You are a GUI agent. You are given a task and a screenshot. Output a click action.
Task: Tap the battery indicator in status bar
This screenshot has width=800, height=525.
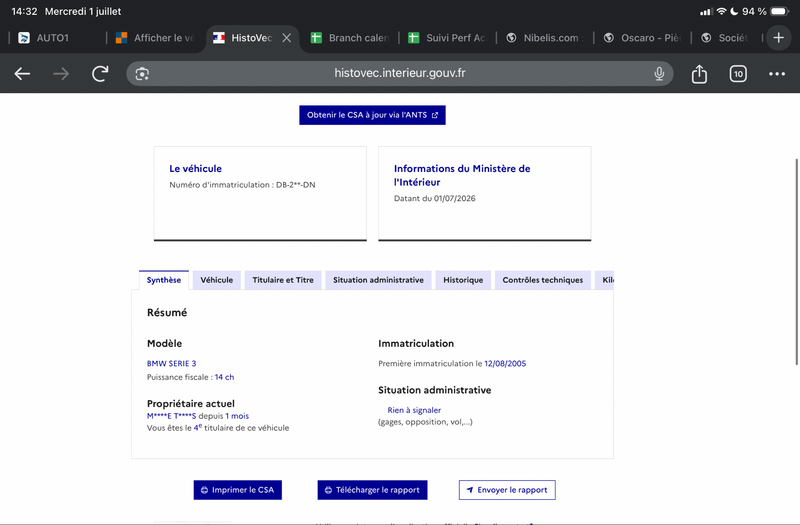click(x=780, y=11)
